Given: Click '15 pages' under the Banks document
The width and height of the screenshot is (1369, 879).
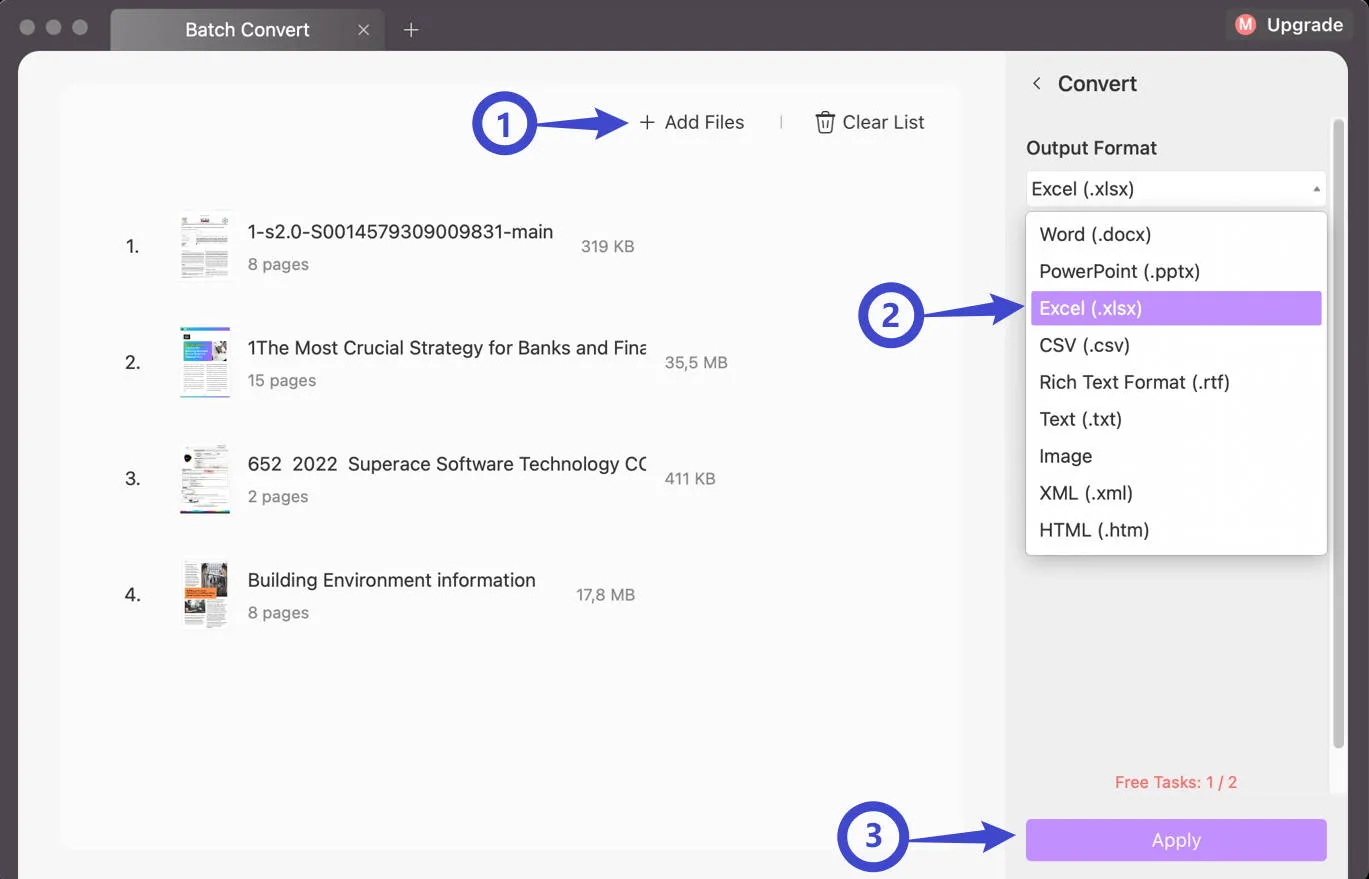Looking at the screenshot, I should [282, 380].
